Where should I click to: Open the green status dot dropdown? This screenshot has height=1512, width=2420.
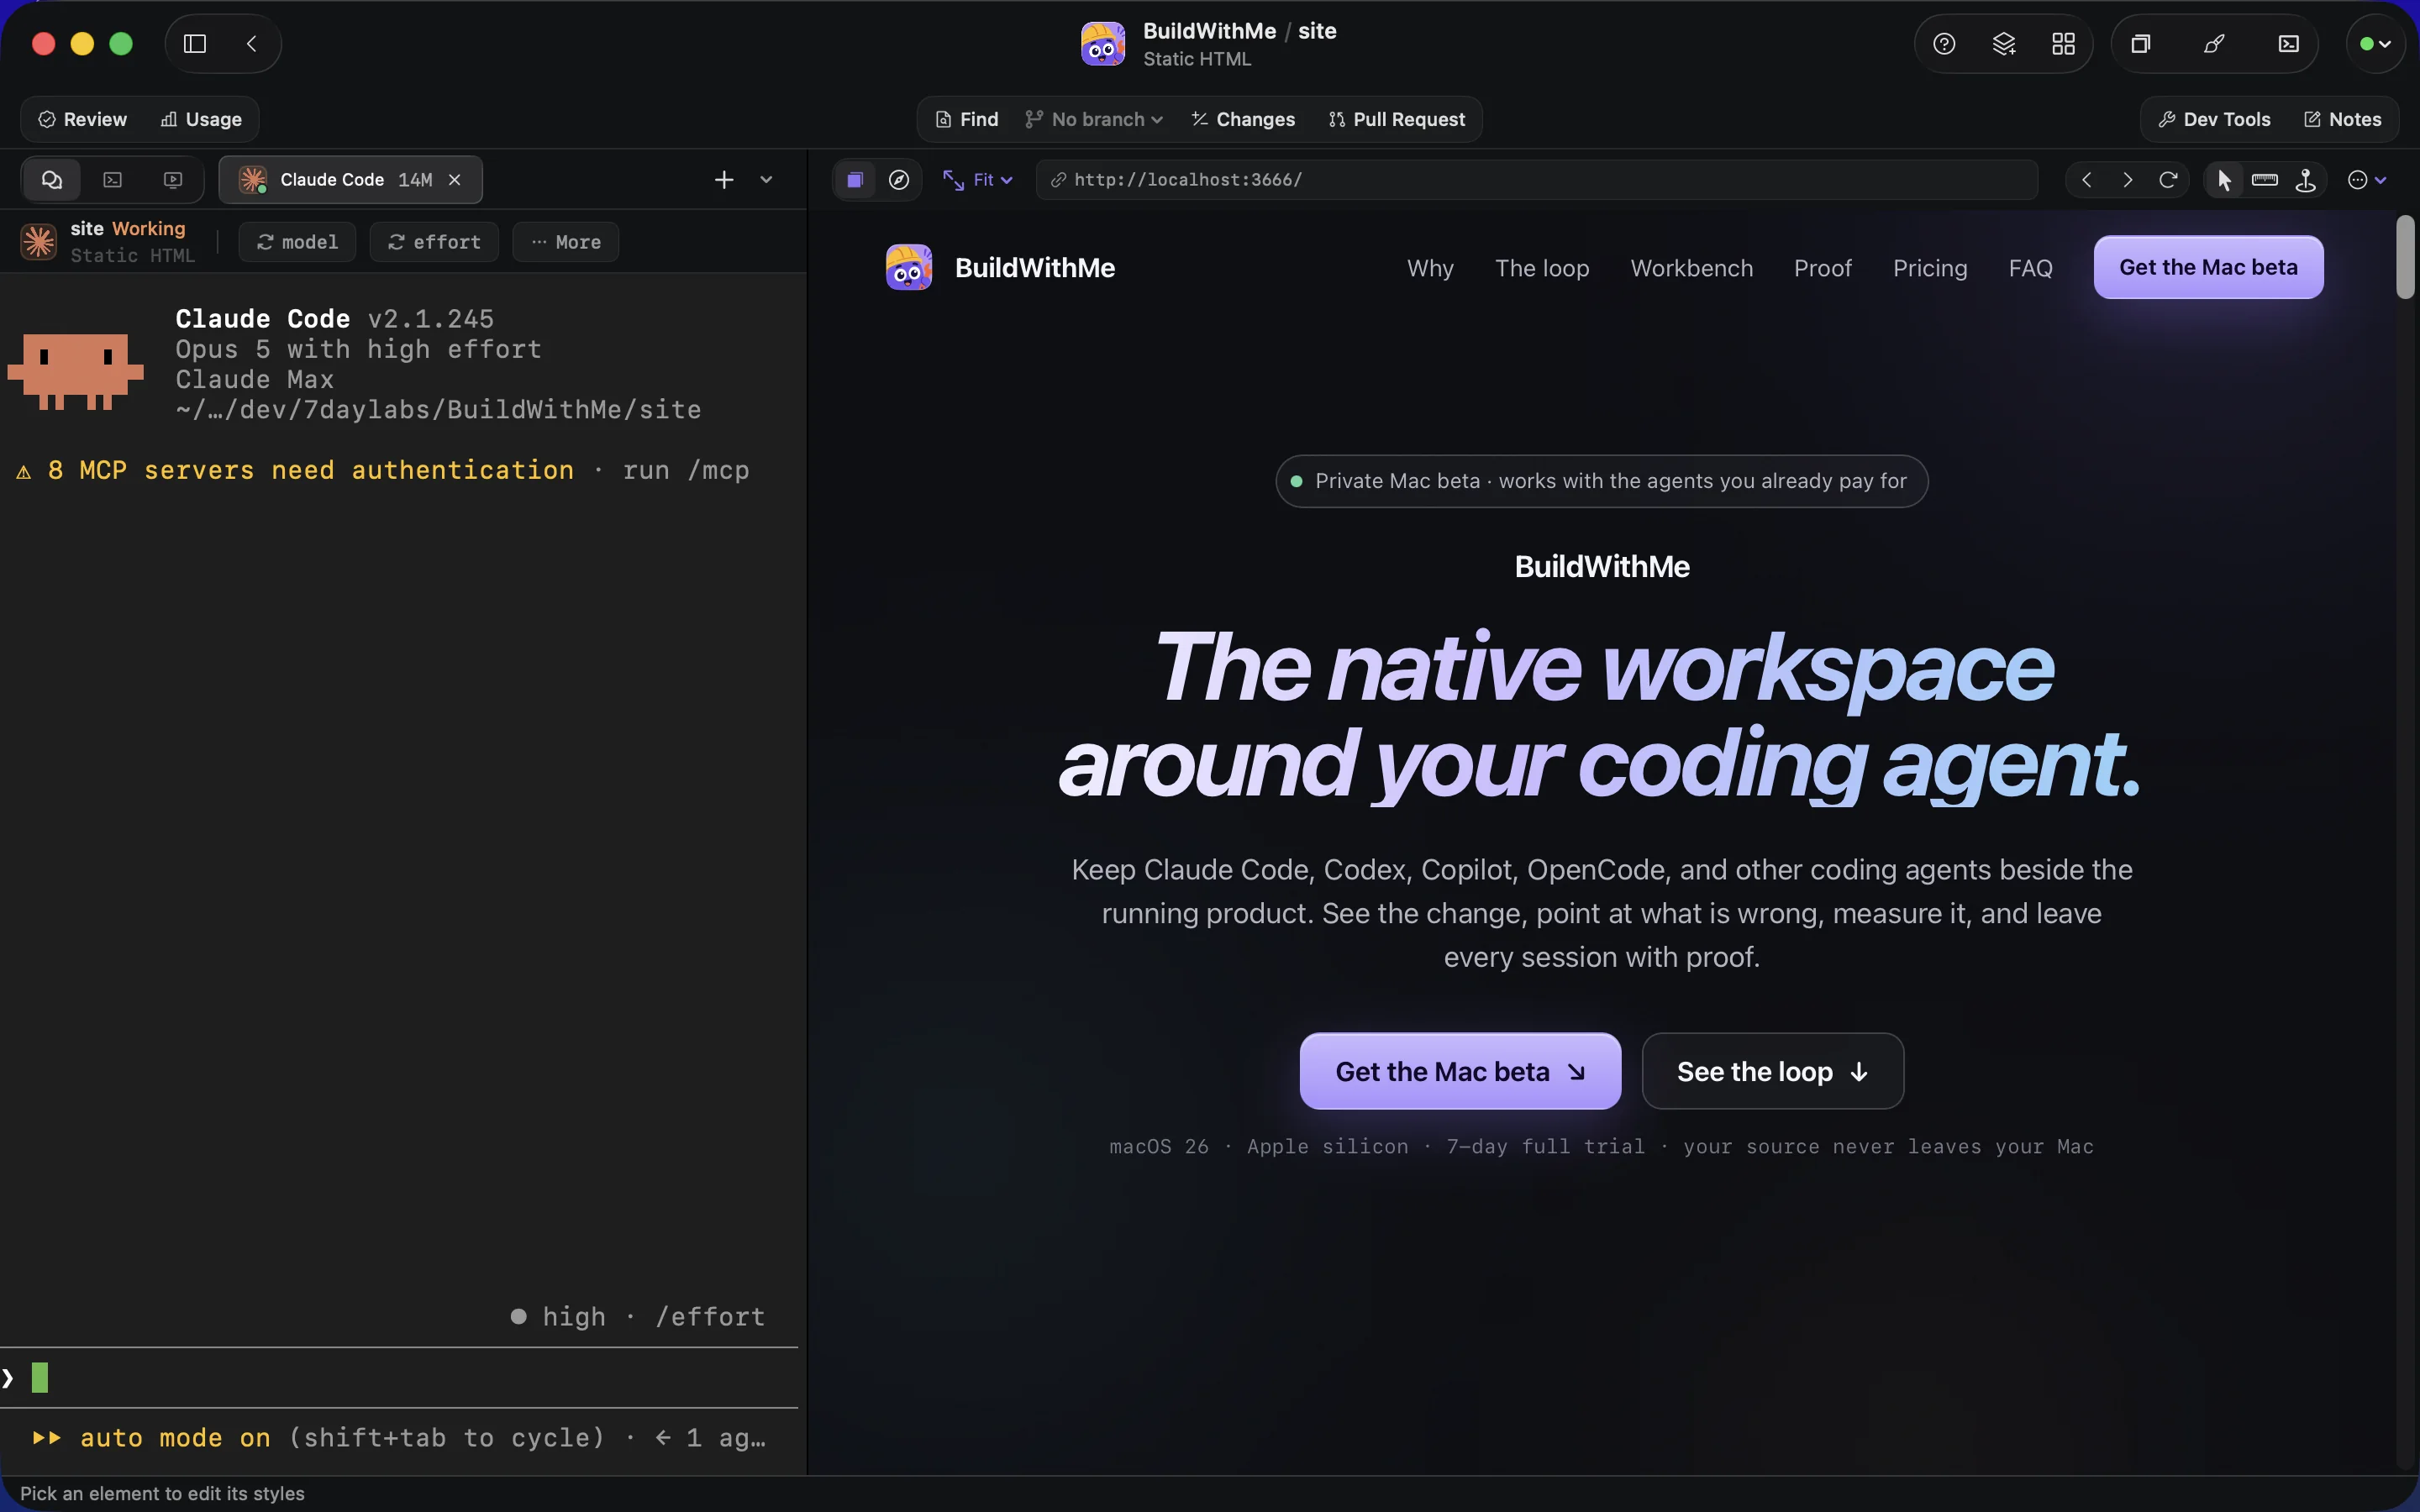click(2375, 43)
